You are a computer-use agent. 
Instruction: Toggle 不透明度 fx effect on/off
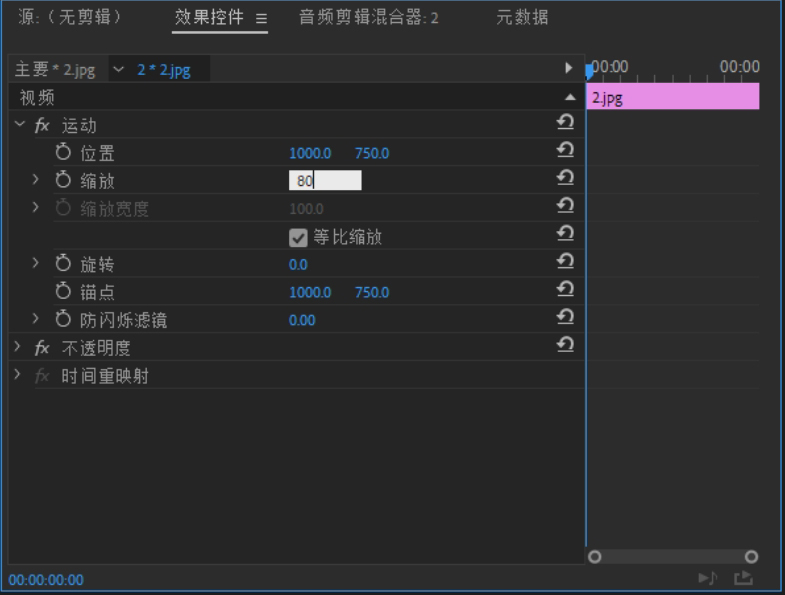[42, 348]
